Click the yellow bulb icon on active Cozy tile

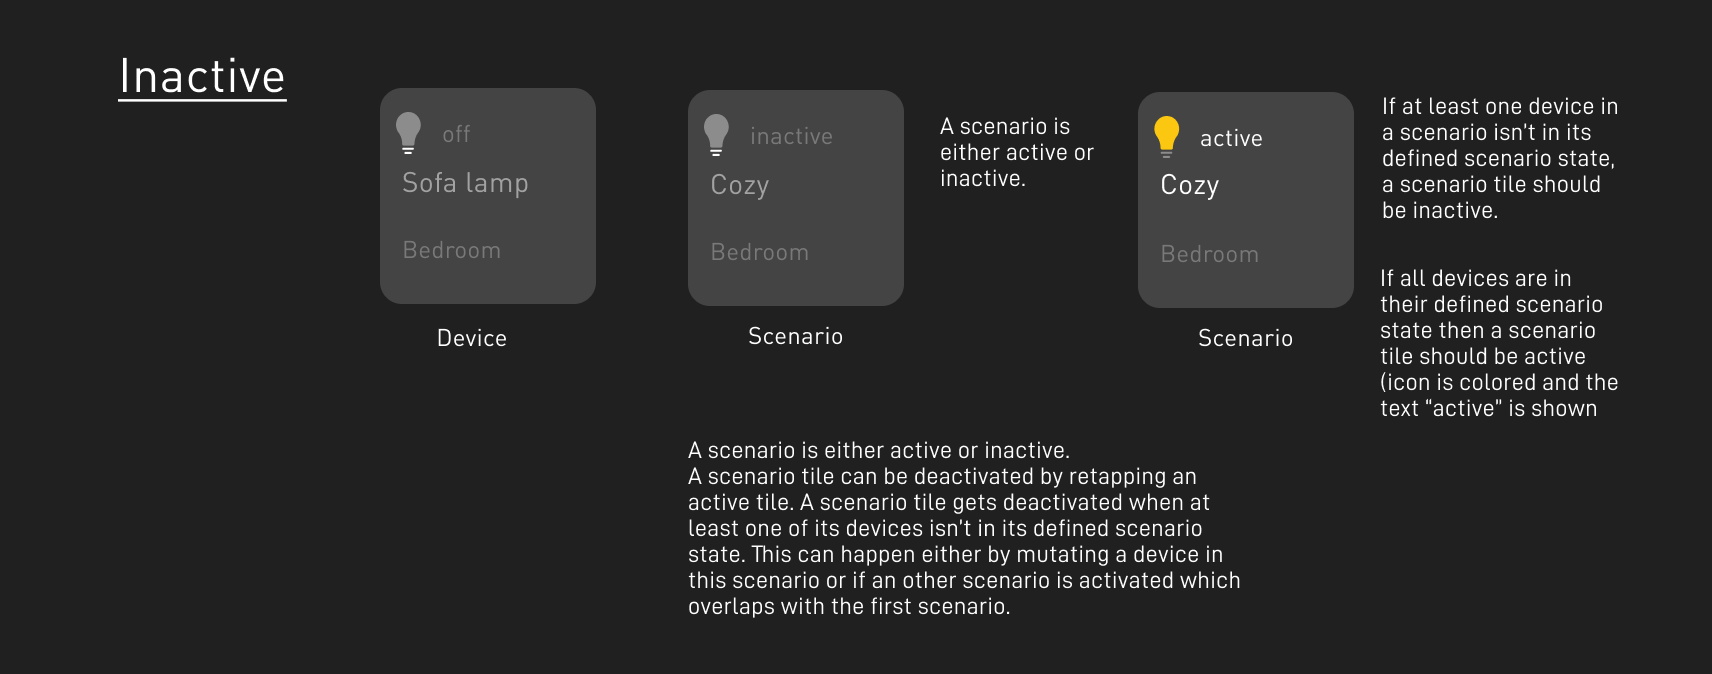(x=1166, y=137)
